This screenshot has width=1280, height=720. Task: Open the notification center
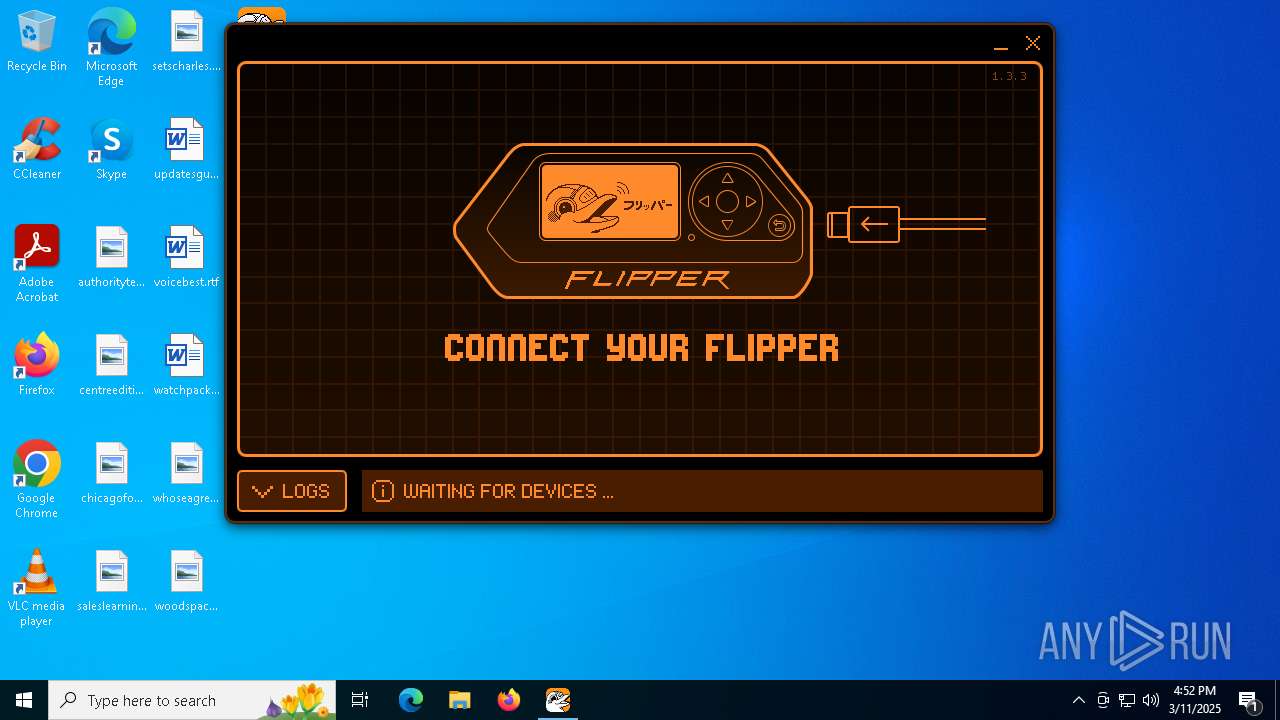pyautogui.click(x=1249, y=700)
